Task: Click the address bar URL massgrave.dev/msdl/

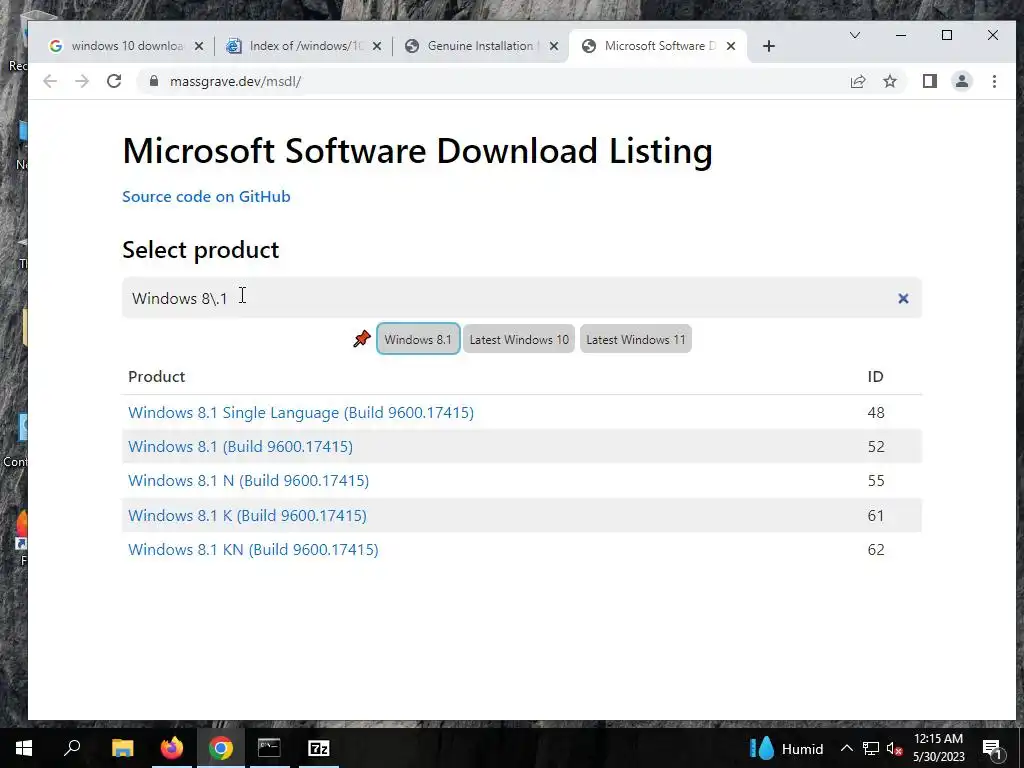Action: [235, 81]
